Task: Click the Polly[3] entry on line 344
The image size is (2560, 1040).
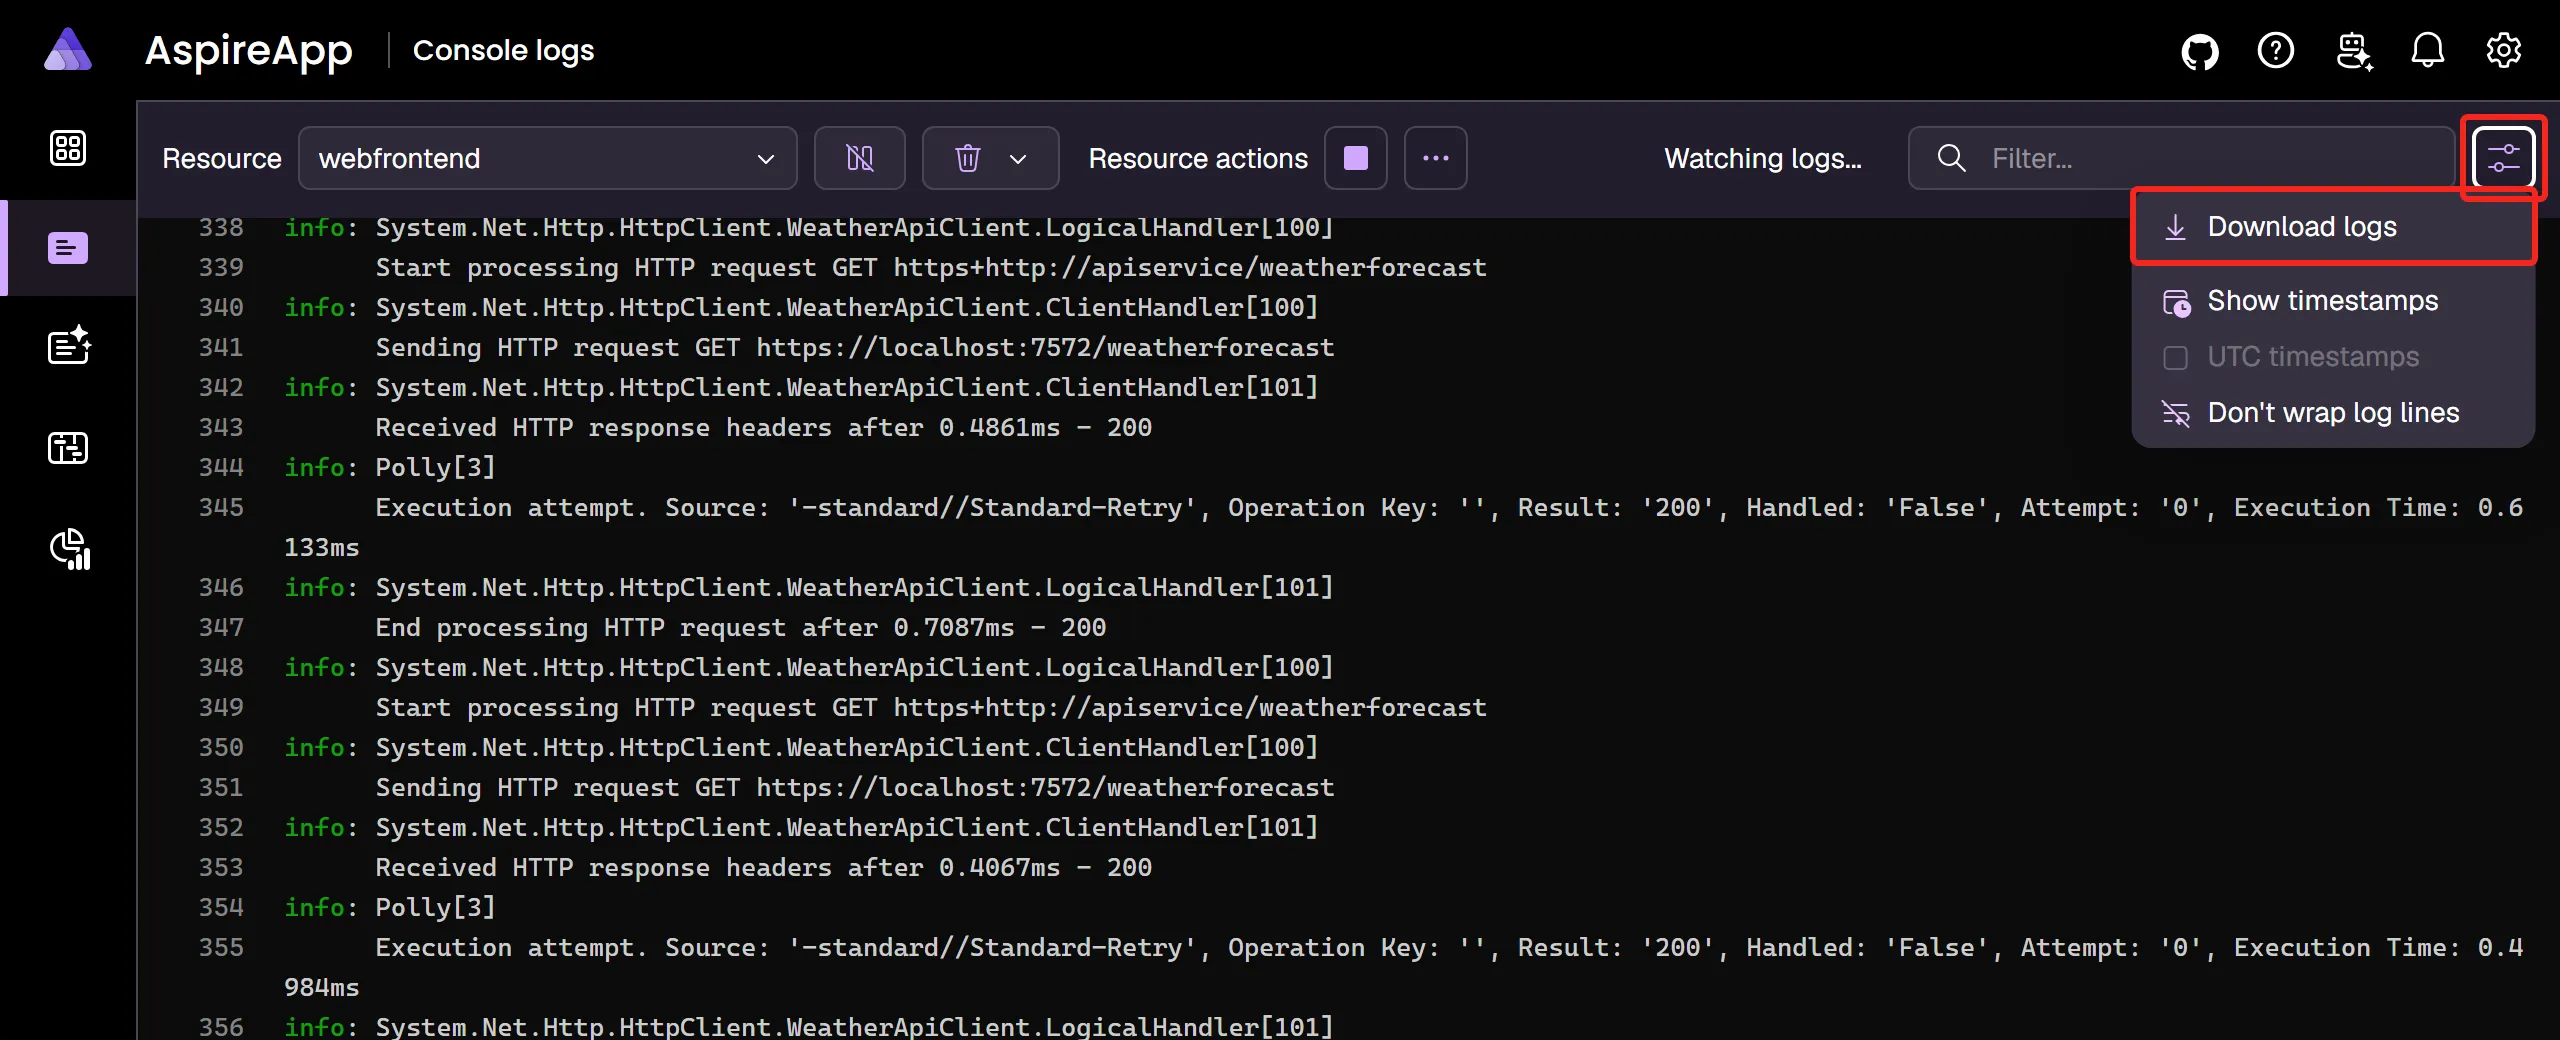Action: coord(435,468)
